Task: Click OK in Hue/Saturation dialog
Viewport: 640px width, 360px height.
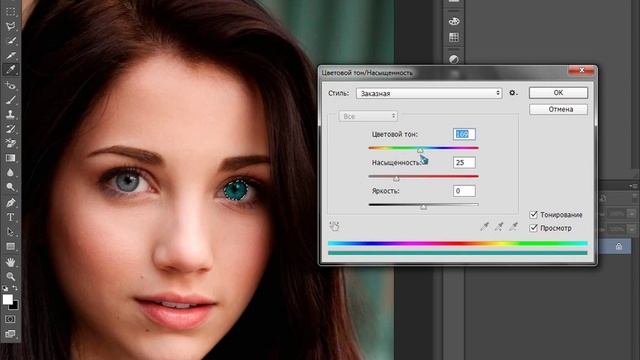Action: point(558,93)
